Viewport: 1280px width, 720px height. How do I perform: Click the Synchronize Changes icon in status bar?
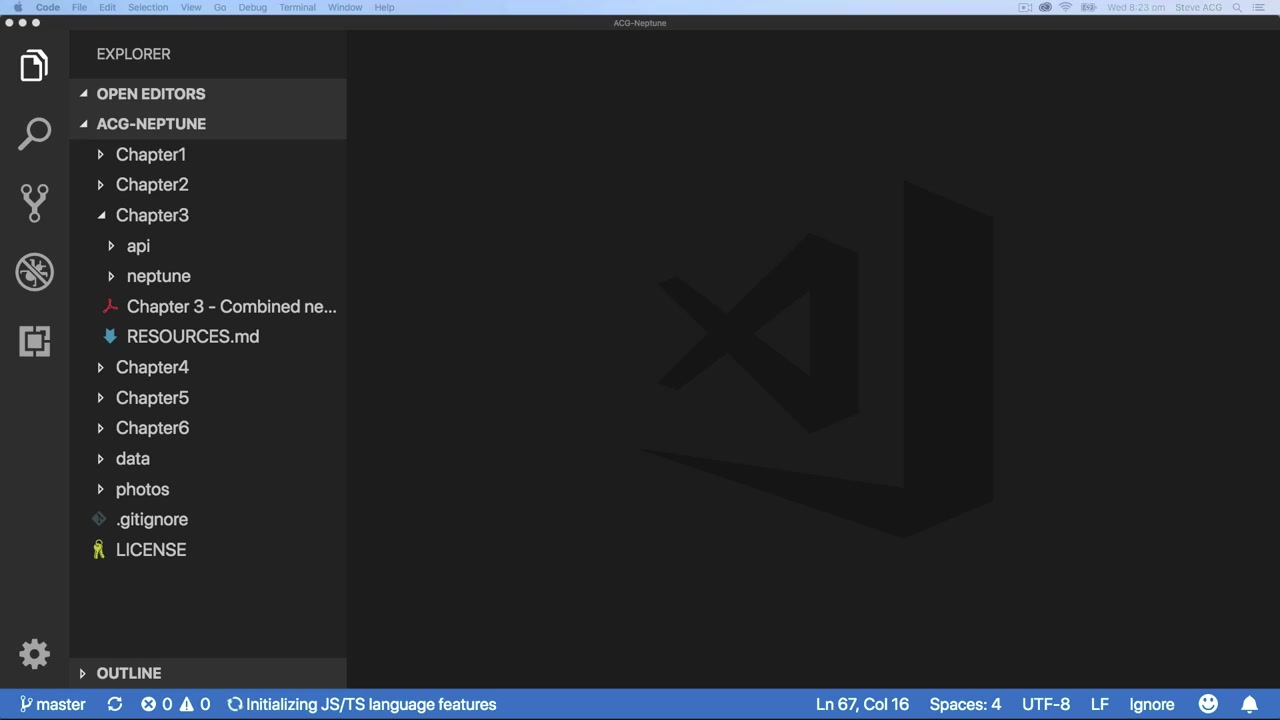pyautogui.click(x=115, y=704)
